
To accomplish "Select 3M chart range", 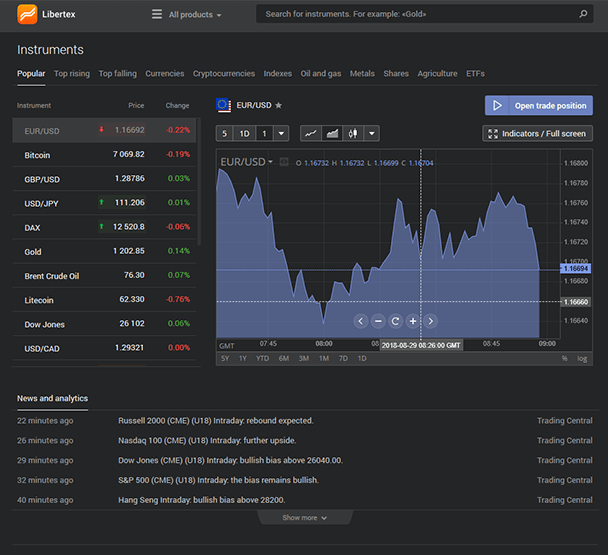I will pyautogui.click(x=304, y=358).
